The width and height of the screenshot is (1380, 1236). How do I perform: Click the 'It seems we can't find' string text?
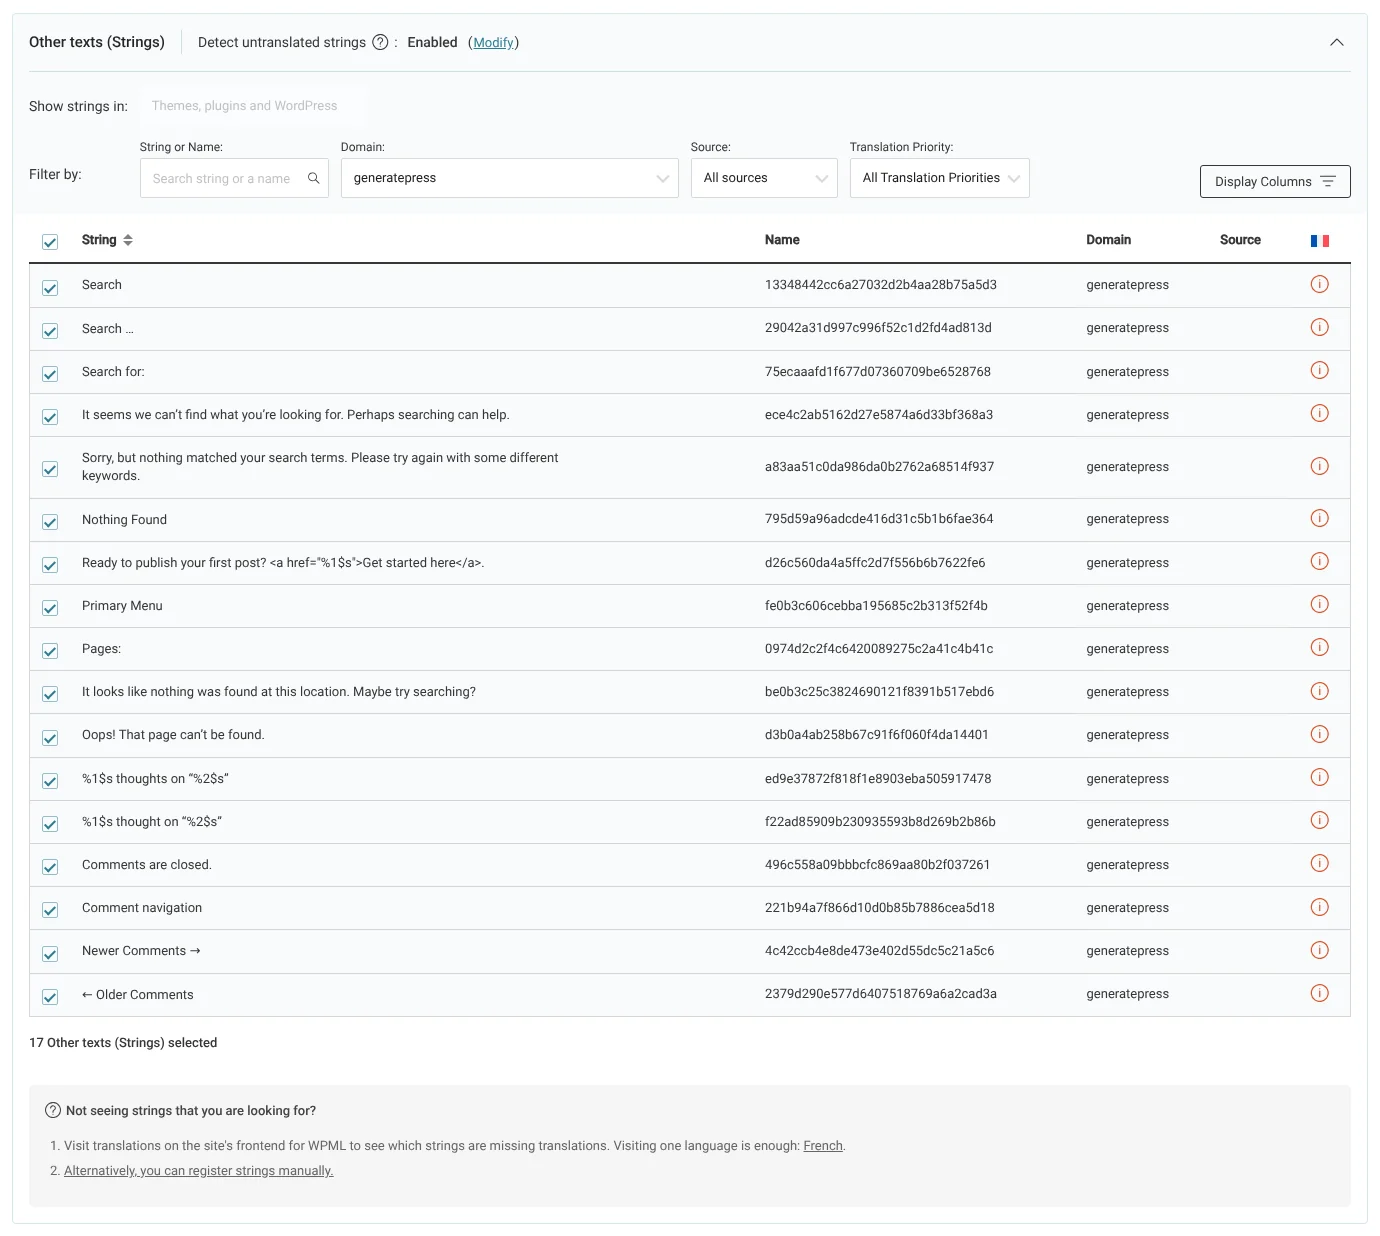pos(296,415)
